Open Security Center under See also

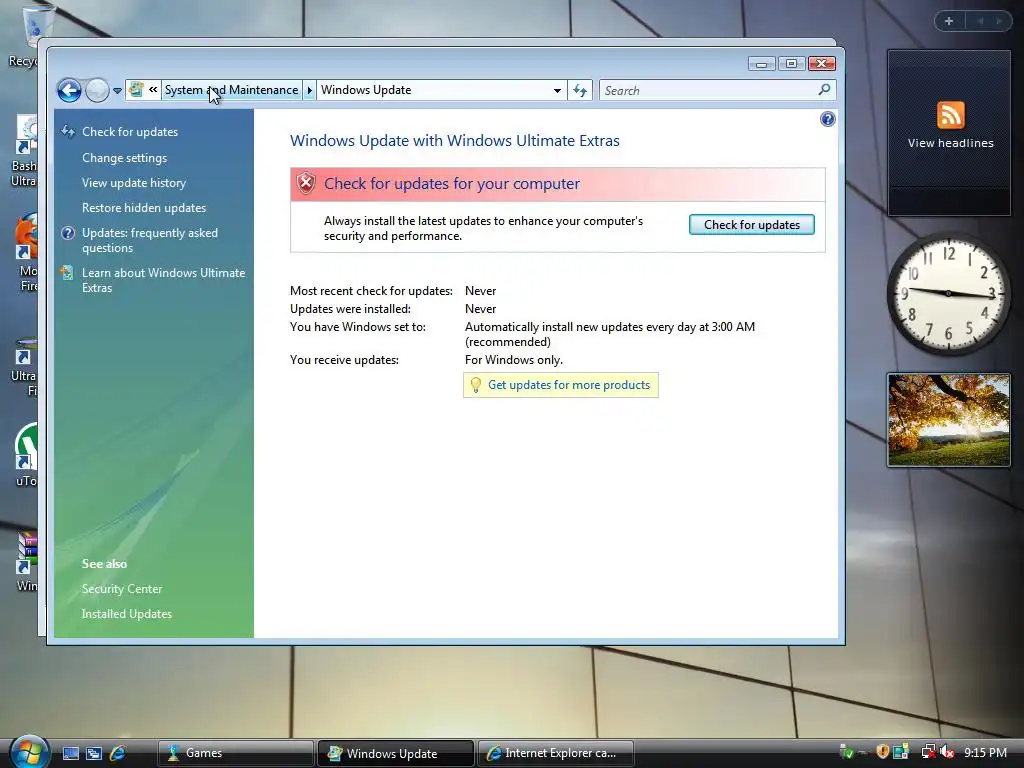point(121,589)
